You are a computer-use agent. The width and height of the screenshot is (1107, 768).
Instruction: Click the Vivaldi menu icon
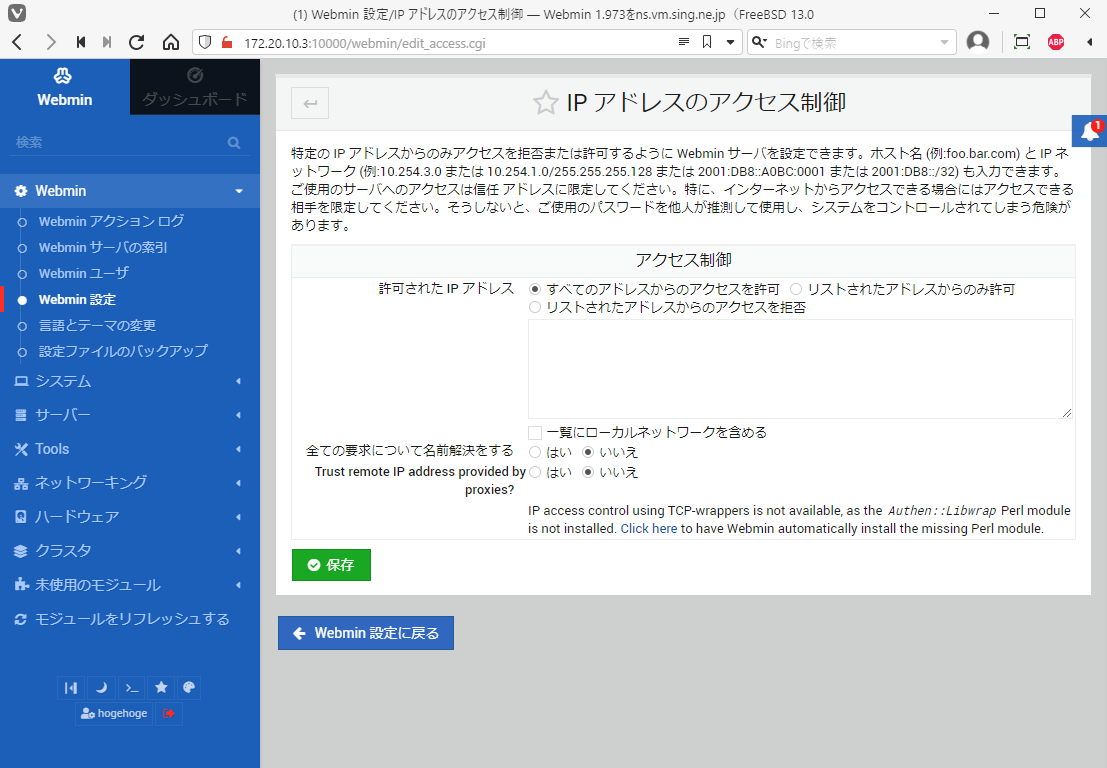(16, 13)
